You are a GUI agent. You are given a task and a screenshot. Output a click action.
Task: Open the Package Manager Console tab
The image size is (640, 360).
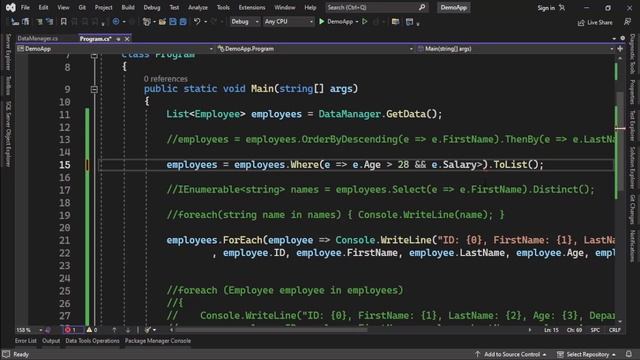pyautogui.click(x=158, y=340)
